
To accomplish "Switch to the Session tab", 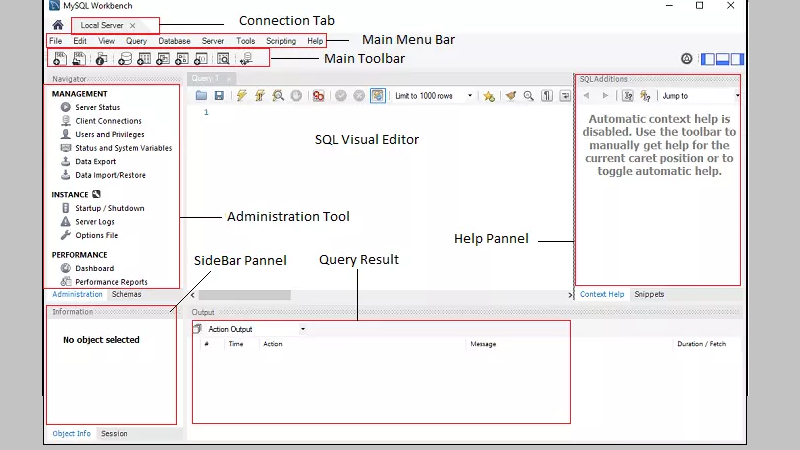I will (x=114, y=434).
